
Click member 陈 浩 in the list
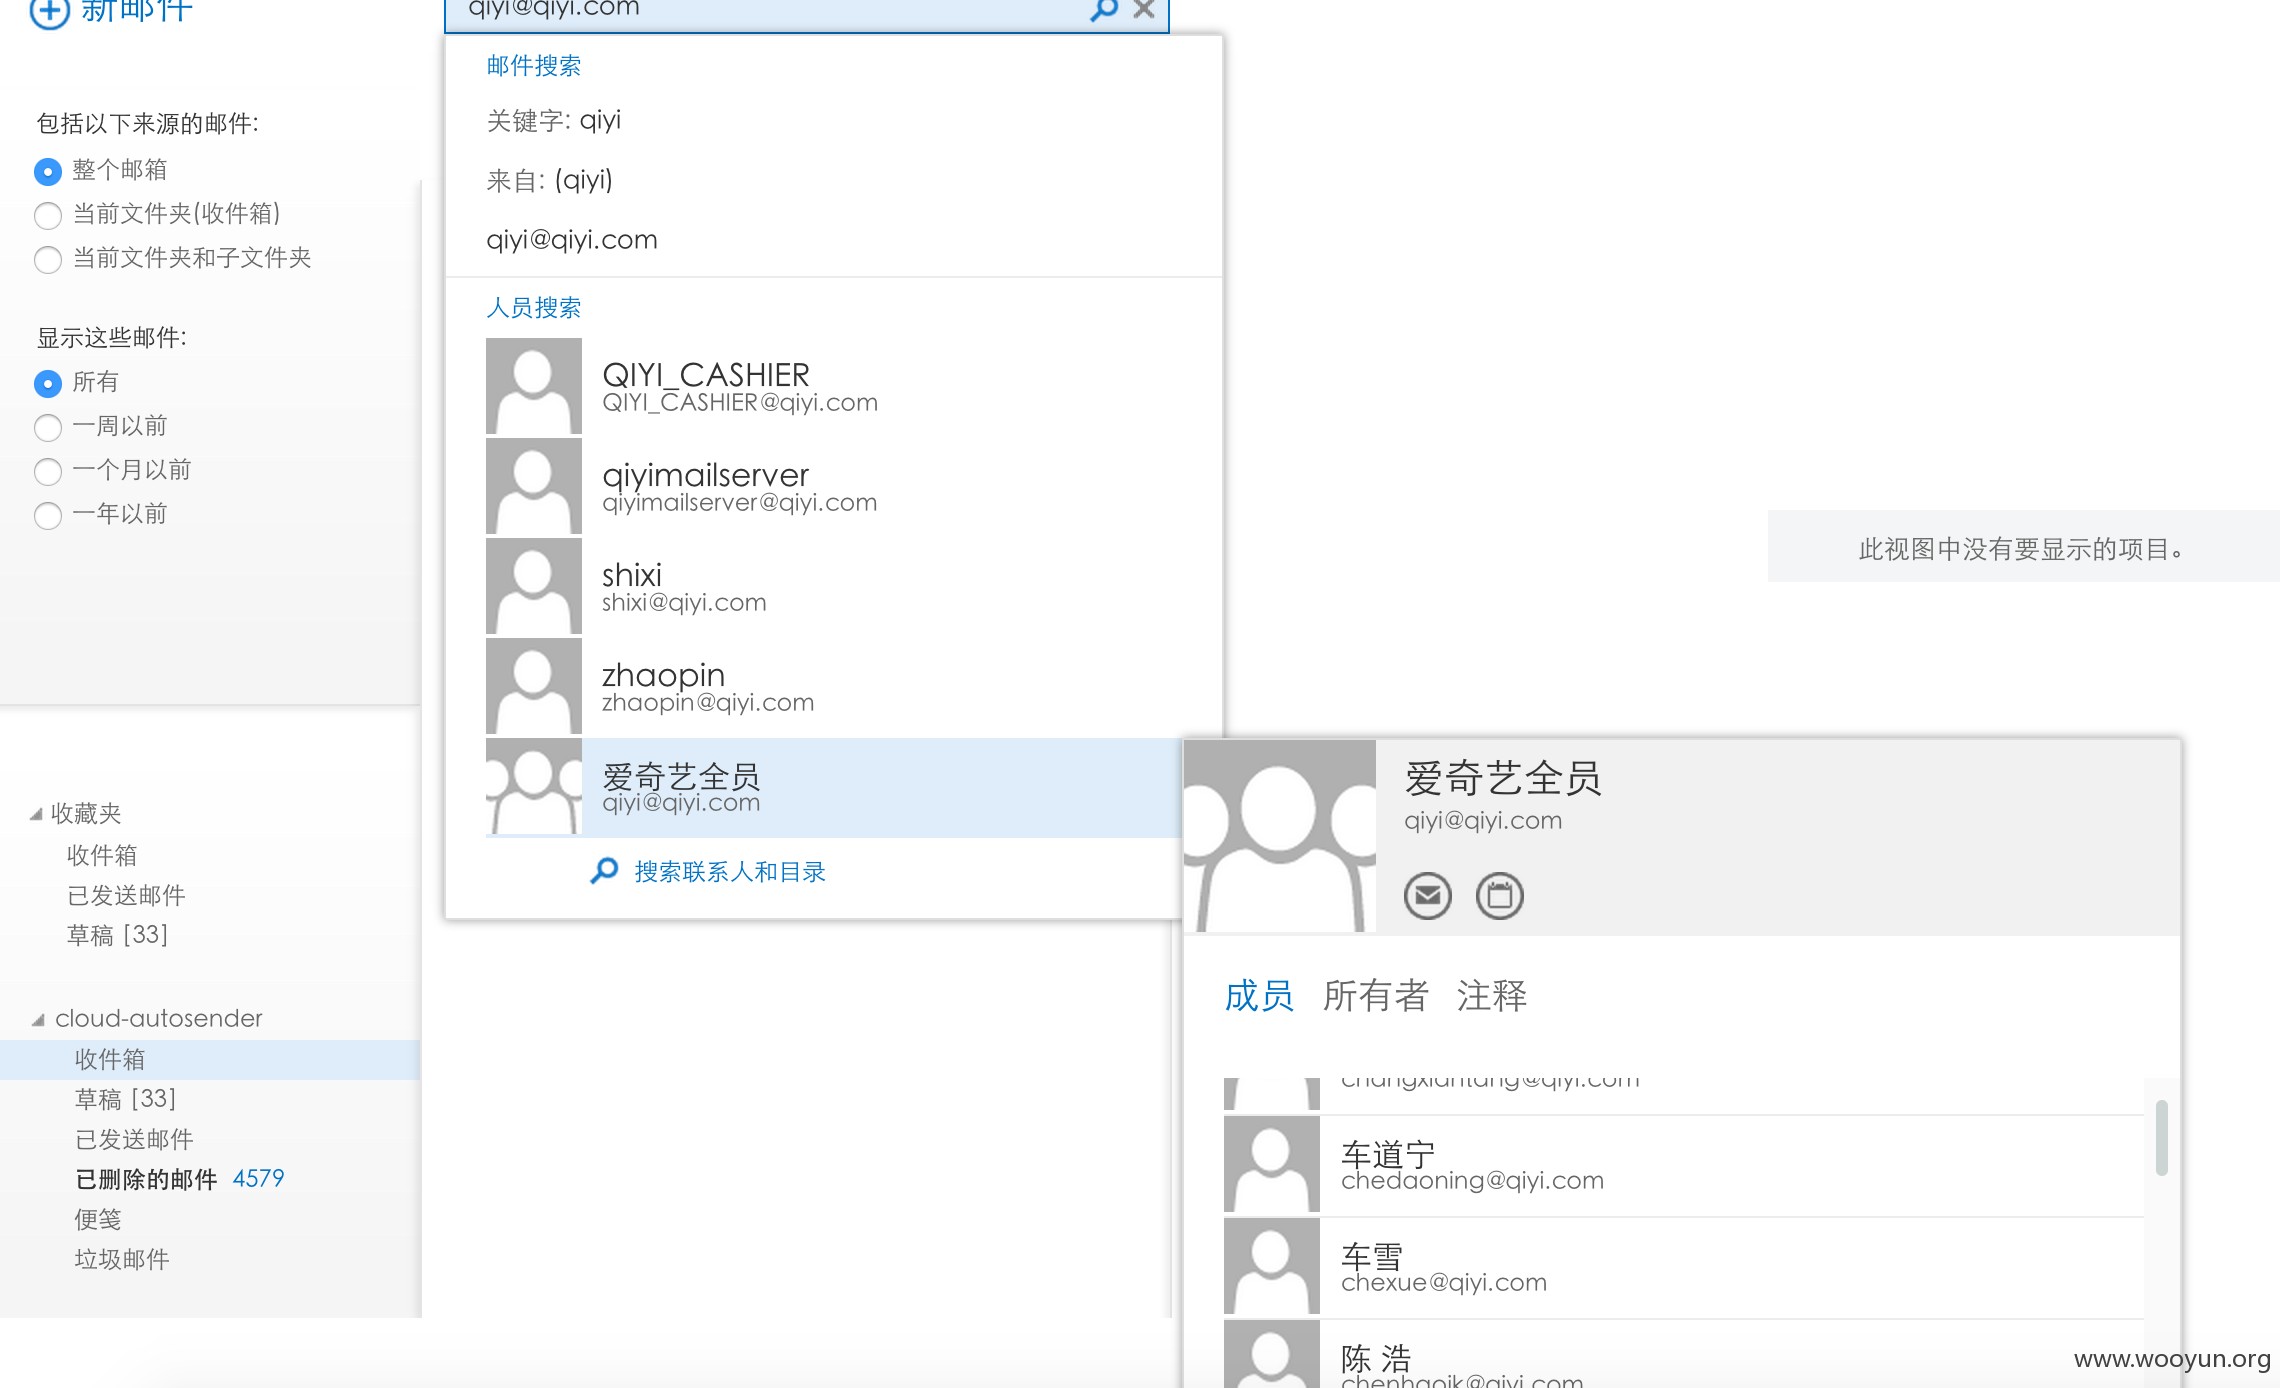pyautogui.click(x=1684, y=1354)
